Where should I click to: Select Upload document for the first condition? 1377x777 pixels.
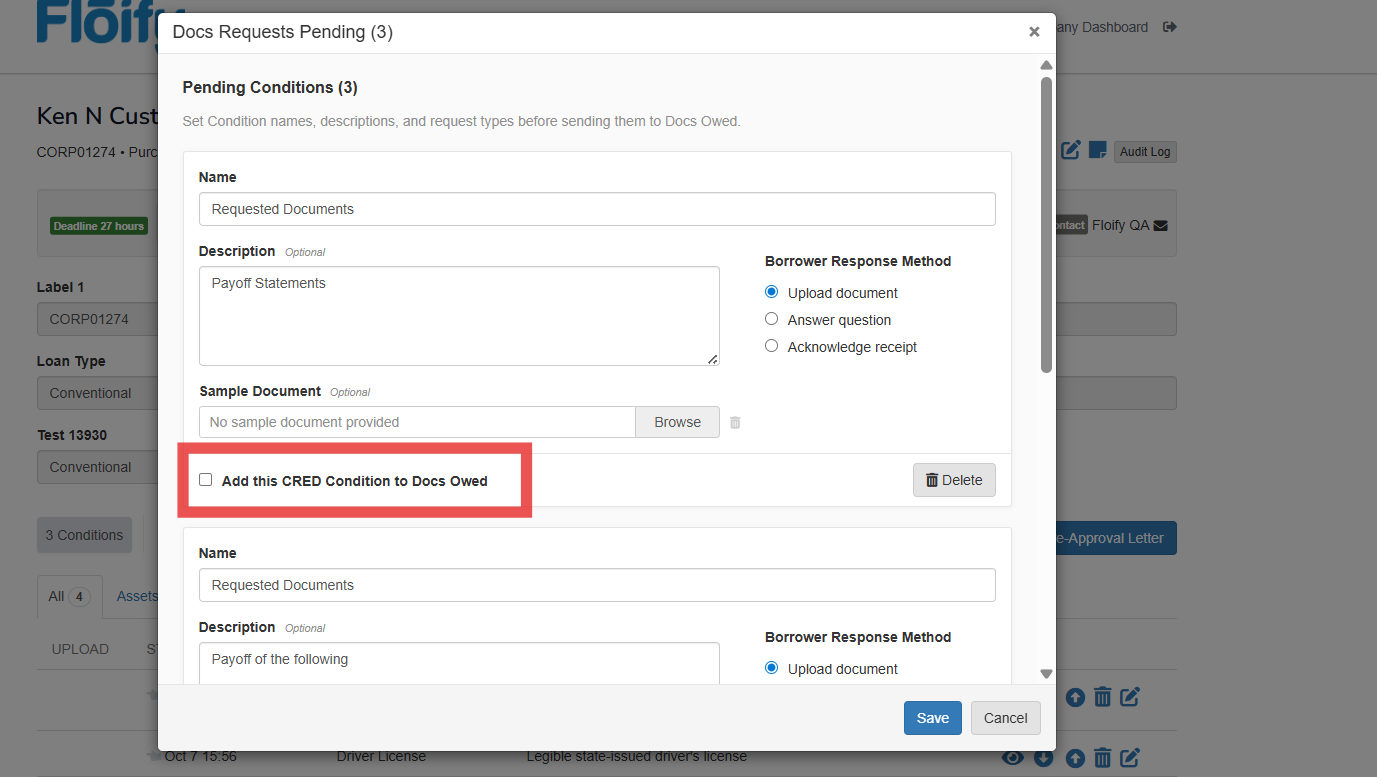click(771, 292)
